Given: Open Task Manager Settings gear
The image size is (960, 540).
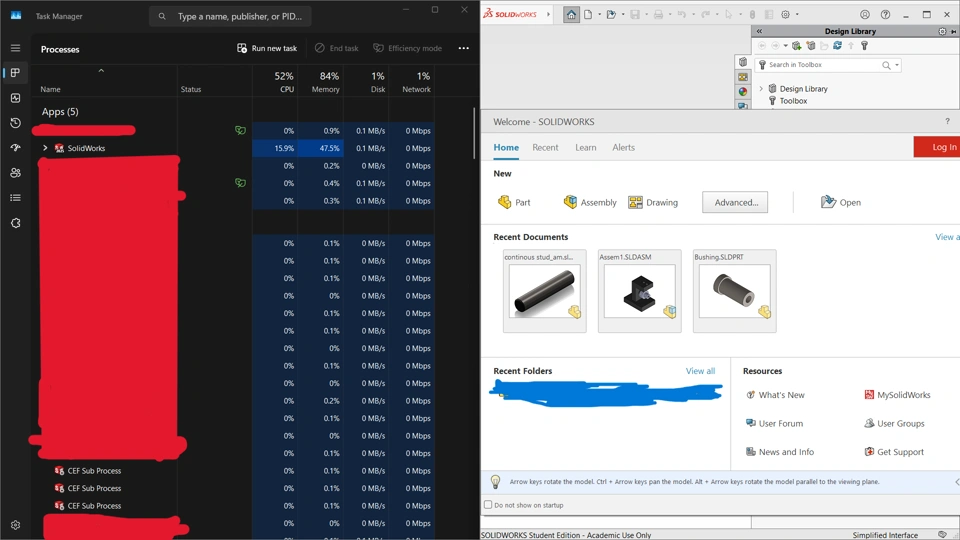Looking at the screenshot, I should pos(15,524).
